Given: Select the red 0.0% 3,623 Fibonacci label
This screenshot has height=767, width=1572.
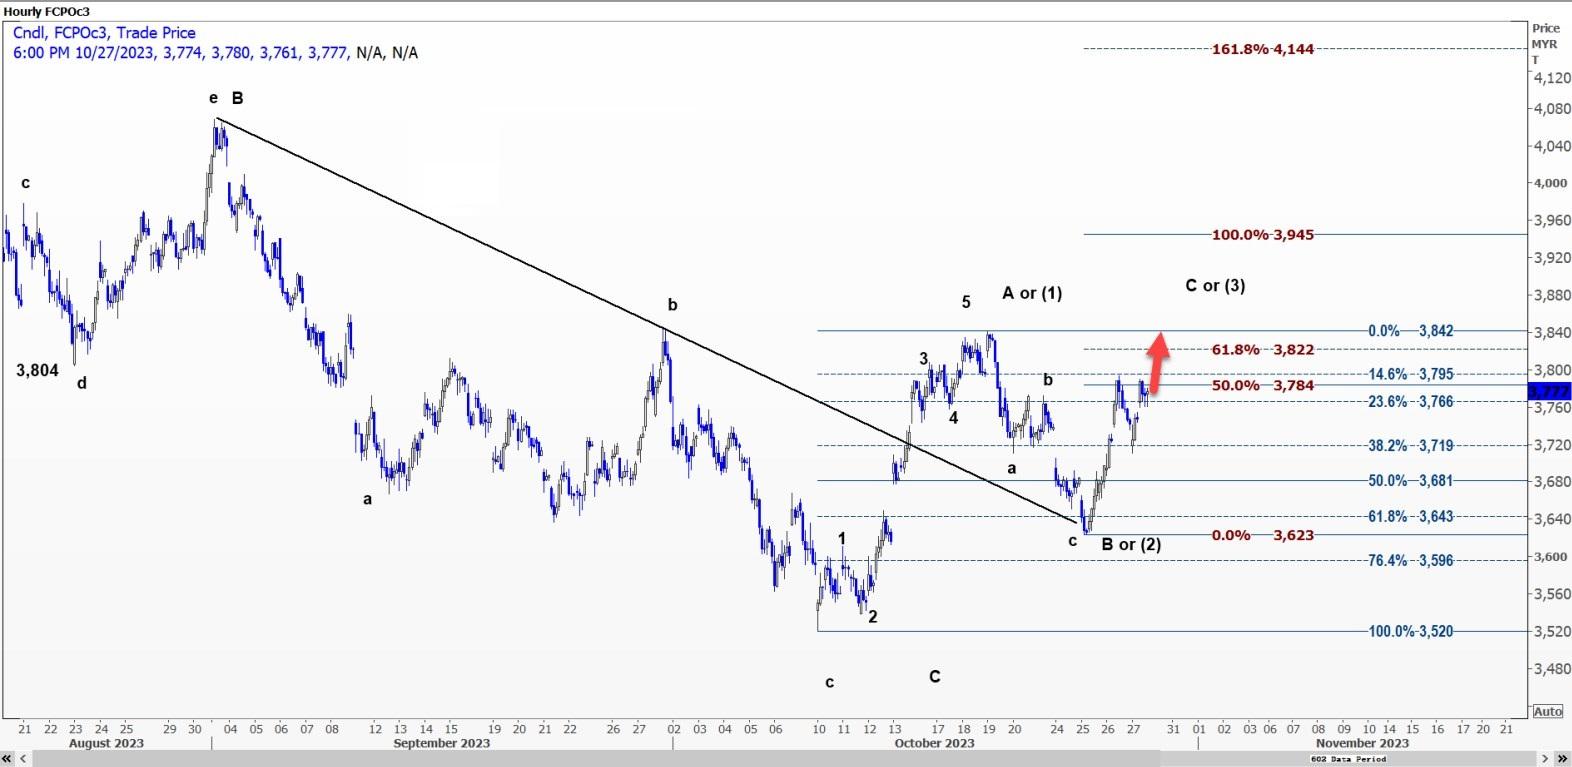Looking at the screenshot, I should click(x=1263, y=536).
